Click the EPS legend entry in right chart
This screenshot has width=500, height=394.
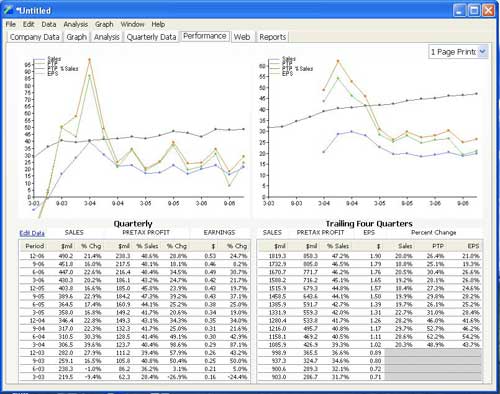click(287, 73)
